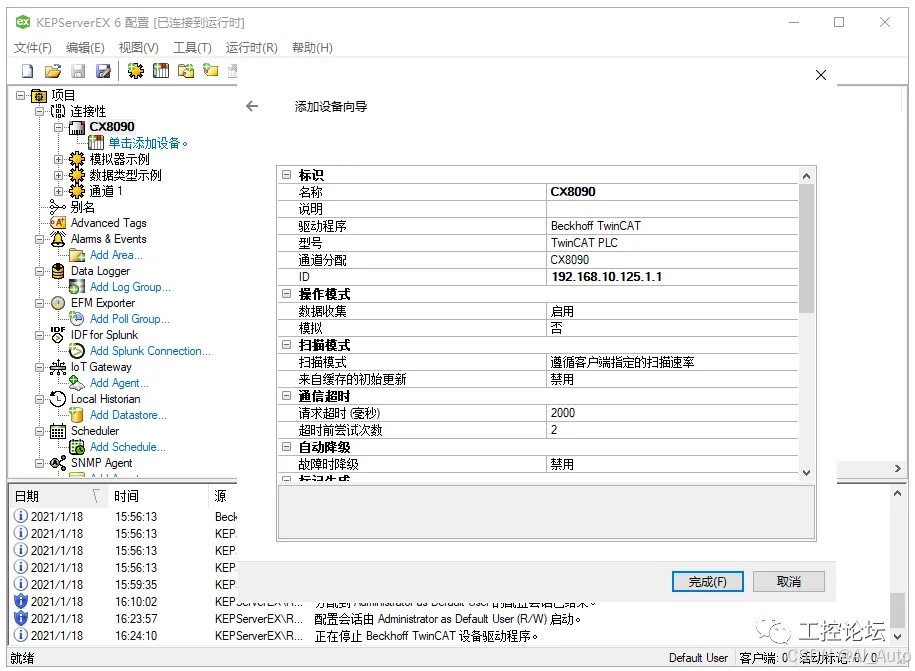
Task: Collapse the 自动降级 property section
Action: [287, 447]
